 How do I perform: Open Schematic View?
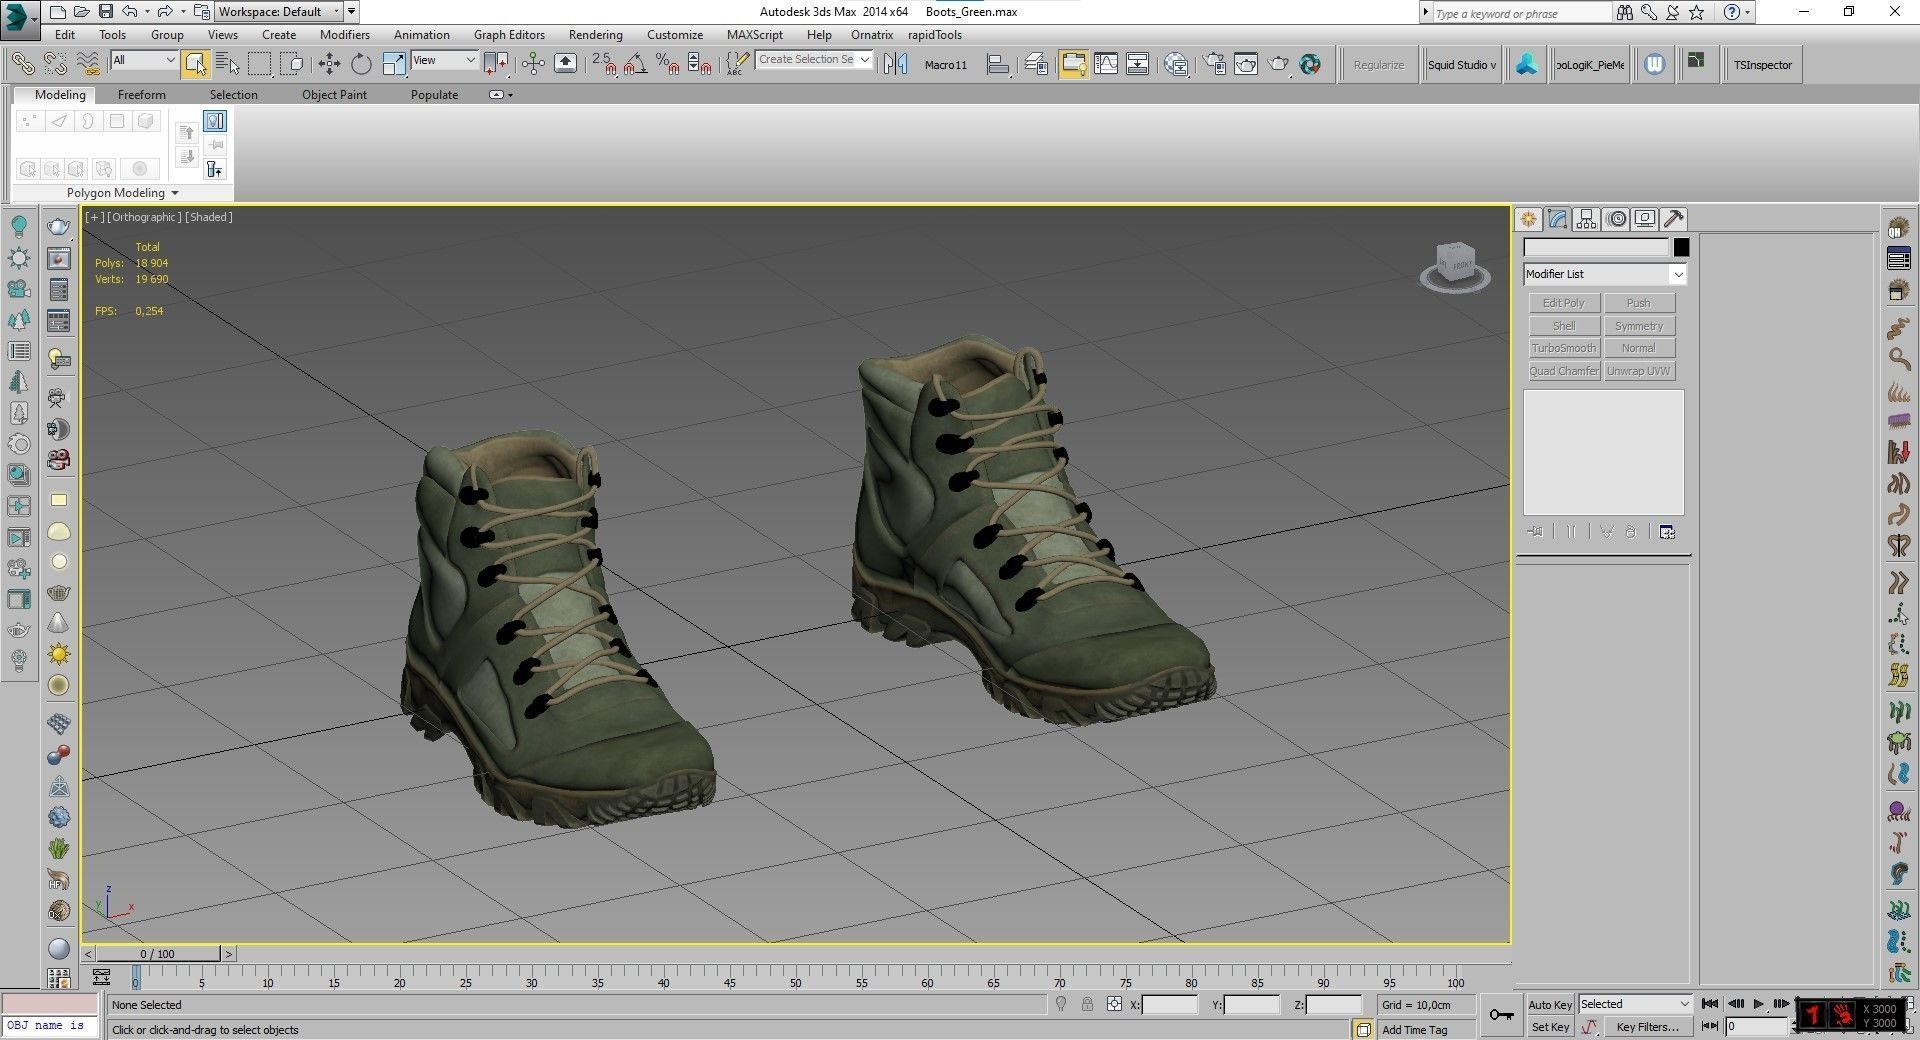(1138, 64)
